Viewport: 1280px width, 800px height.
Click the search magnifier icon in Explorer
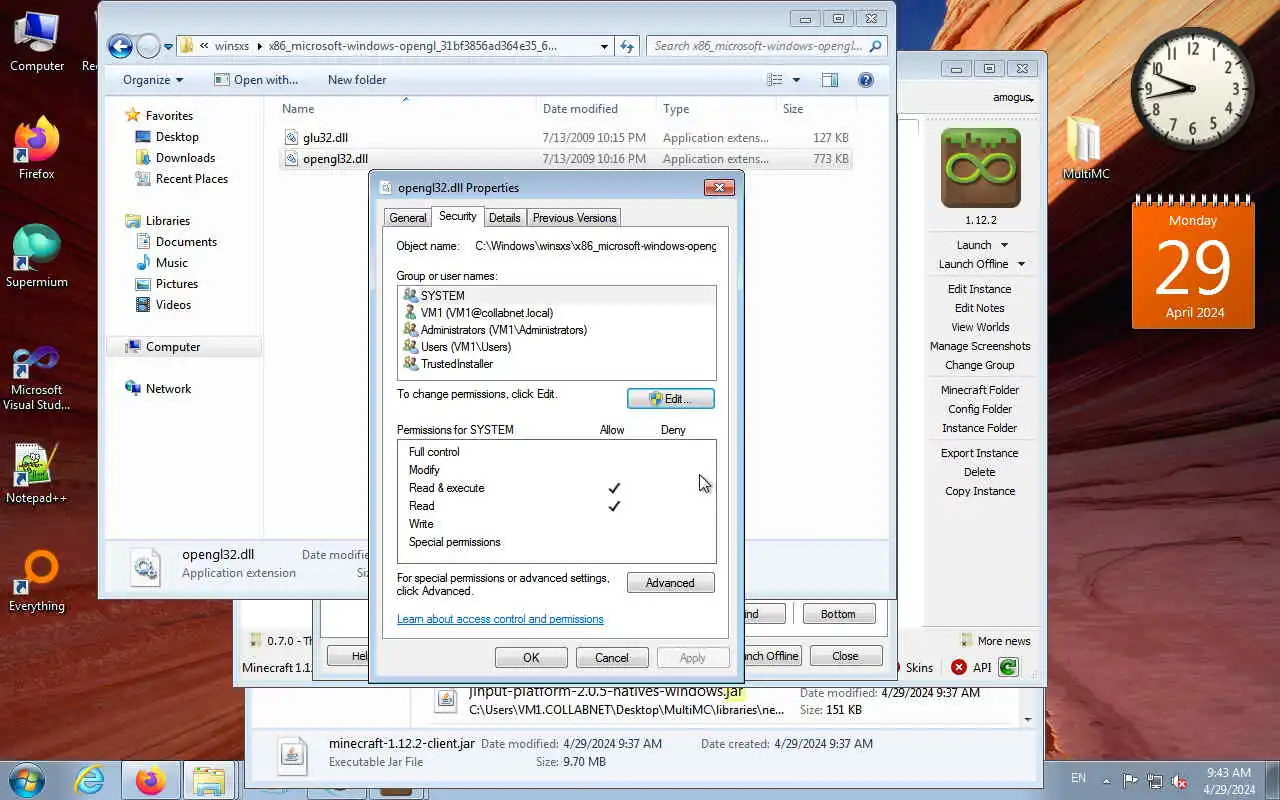(876, 46)
